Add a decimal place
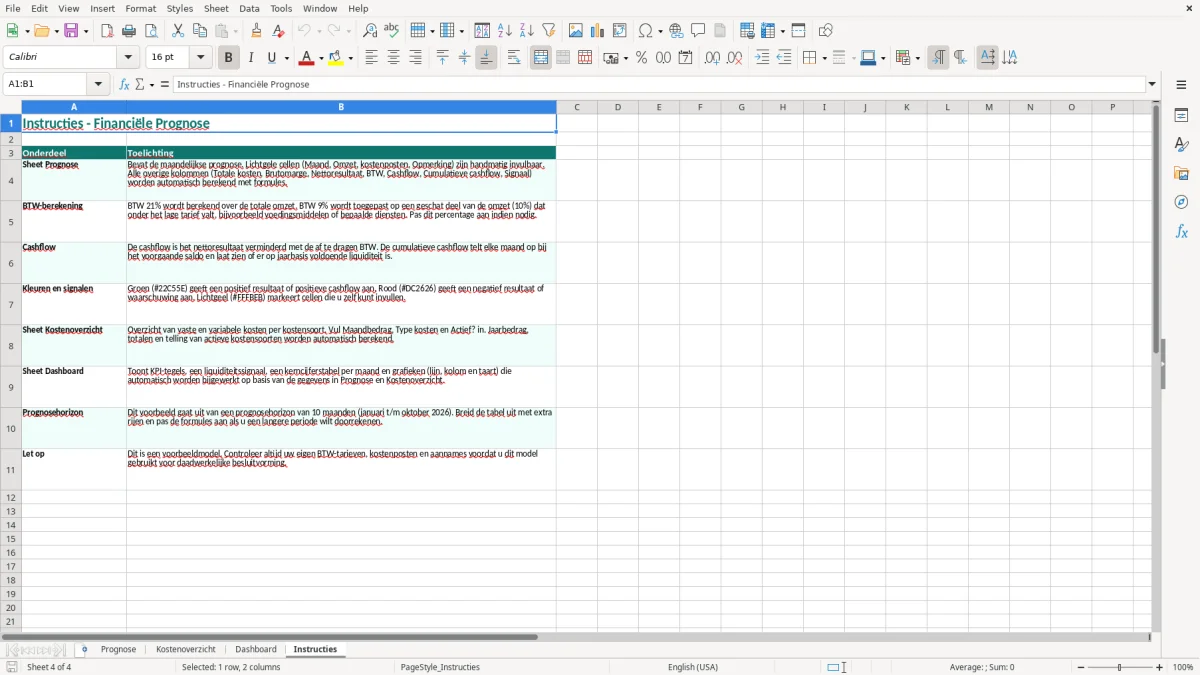 (x=713, y=58)
